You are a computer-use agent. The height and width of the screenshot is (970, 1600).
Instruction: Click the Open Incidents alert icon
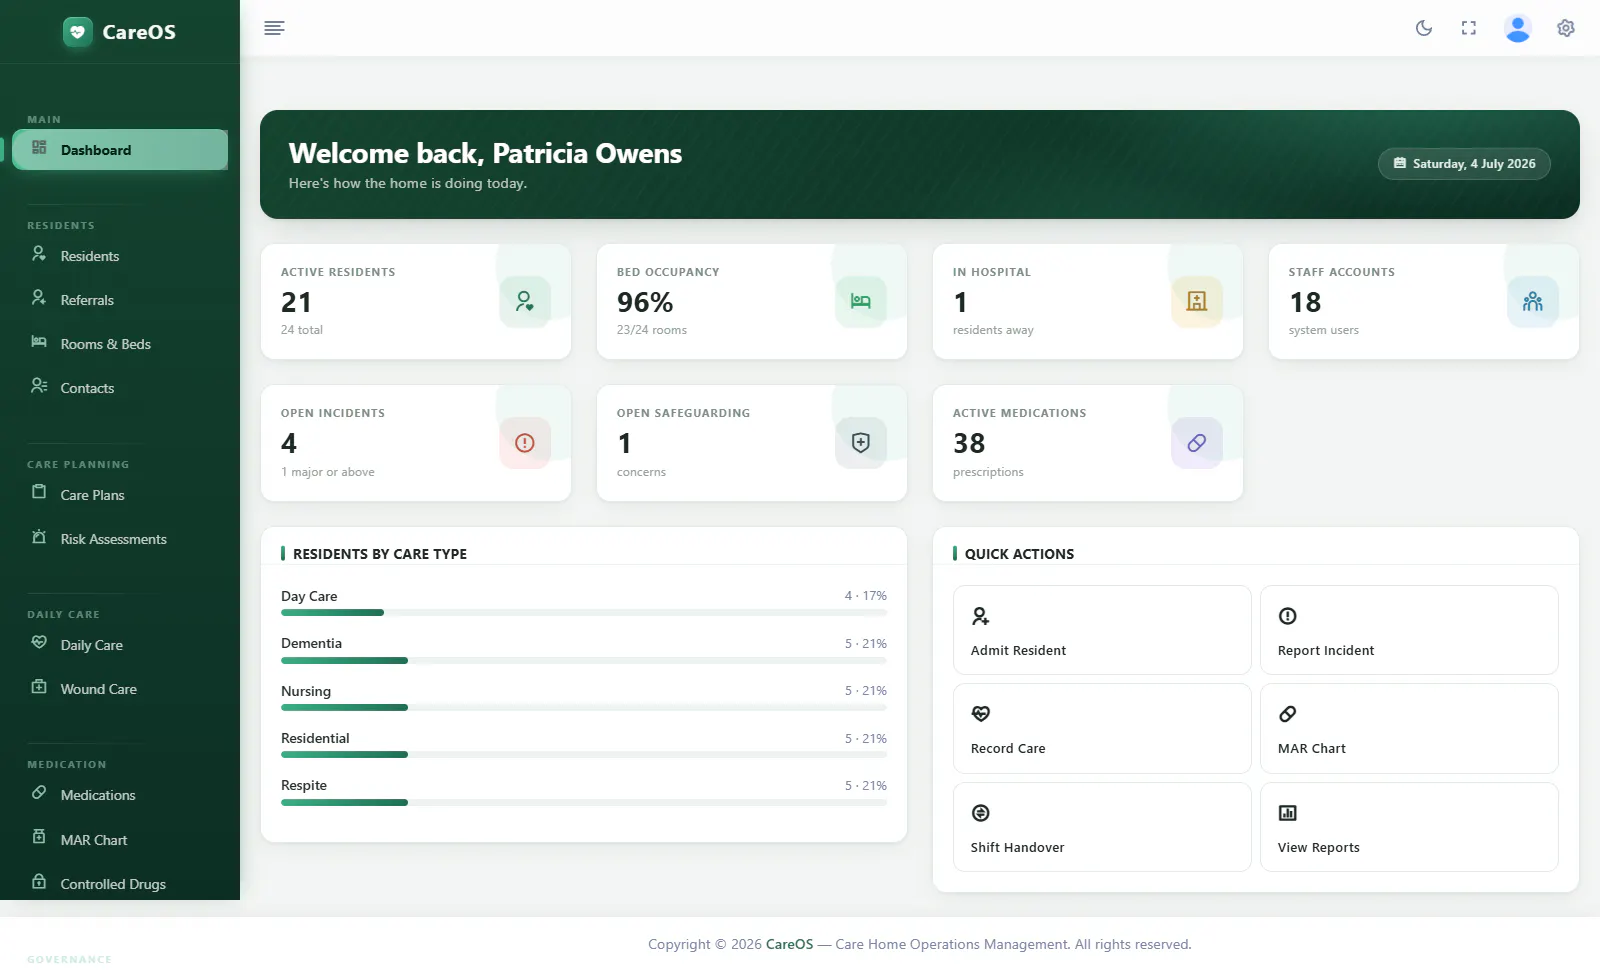[525, 443]
